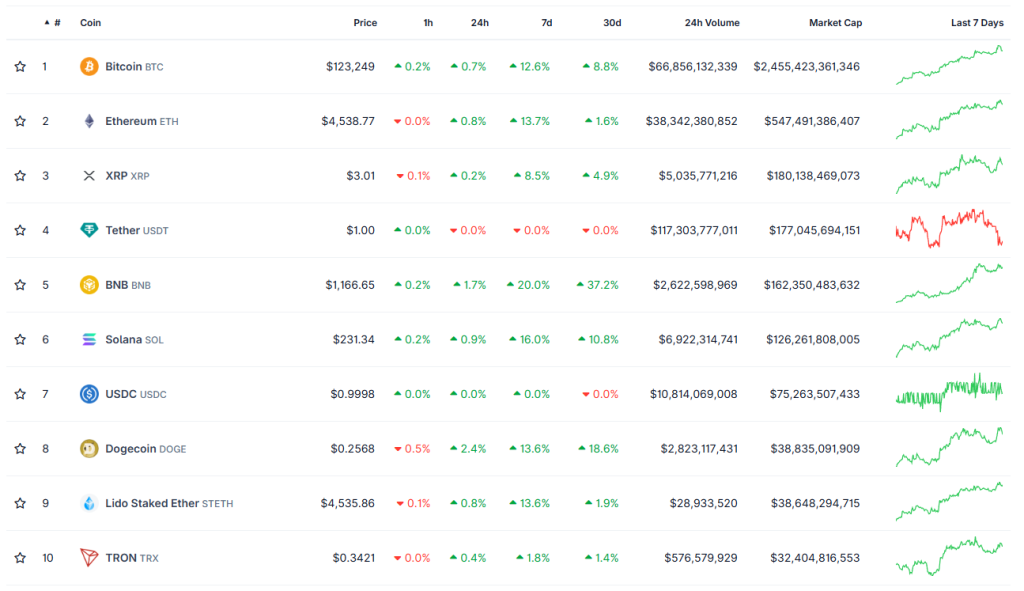The image size is (1024, 591).
Task: Click the Bitcoin logo icon
Action: coord(89,67)
